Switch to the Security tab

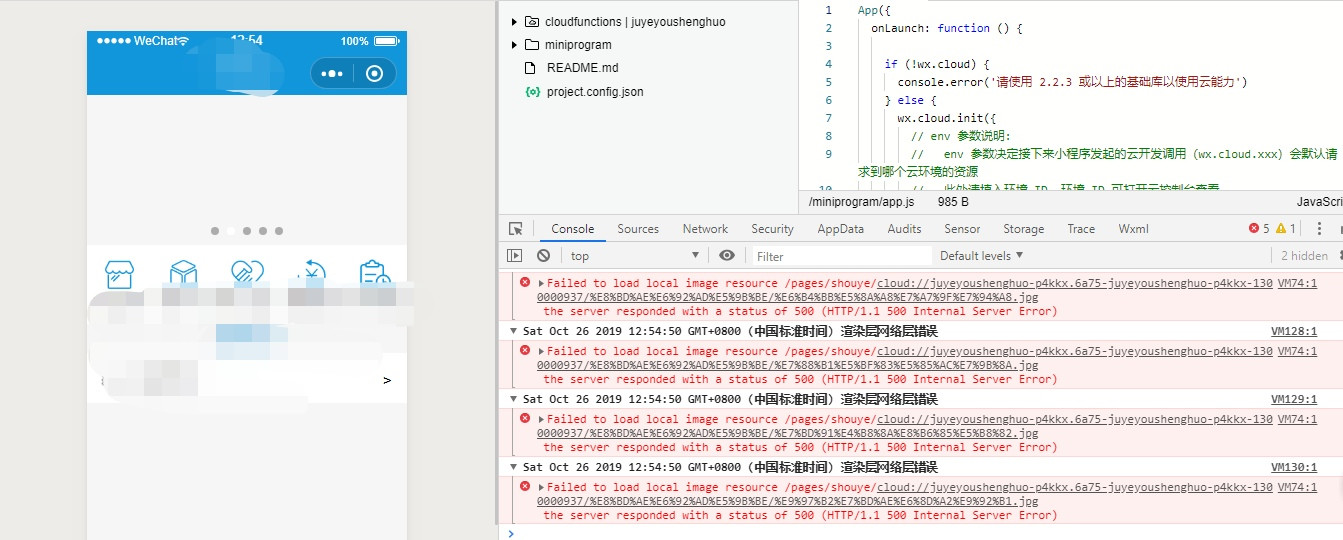[772, 229]
